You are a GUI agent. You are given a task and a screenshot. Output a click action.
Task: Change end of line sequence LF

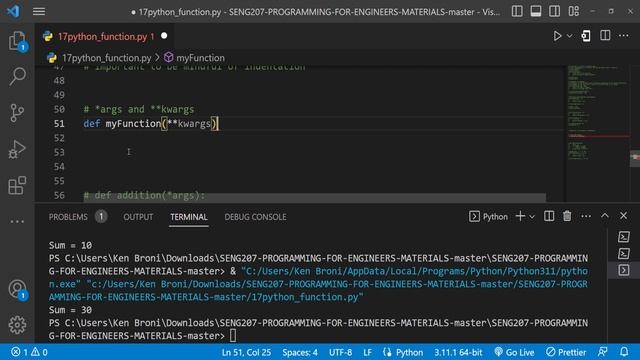[367, 352]
